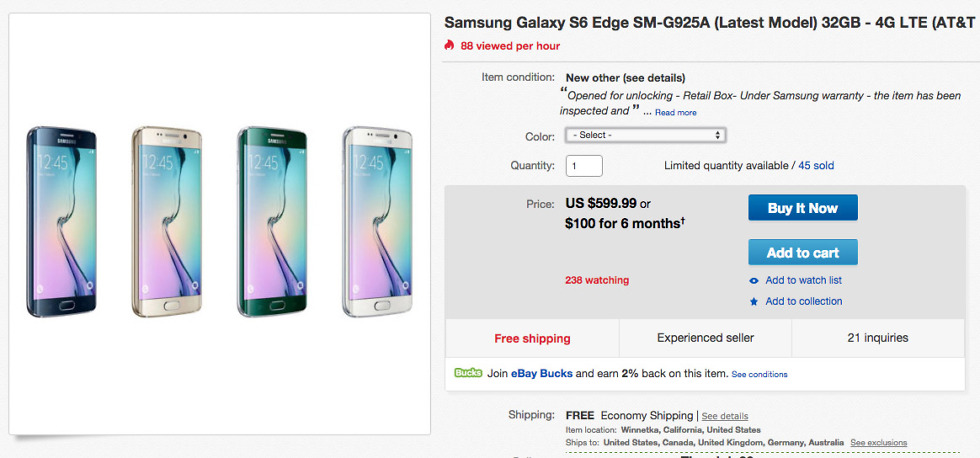The height and width of the screenshot is (458, 980).
Task: Open the eBay Bucks link
Action: click(543, 373)
